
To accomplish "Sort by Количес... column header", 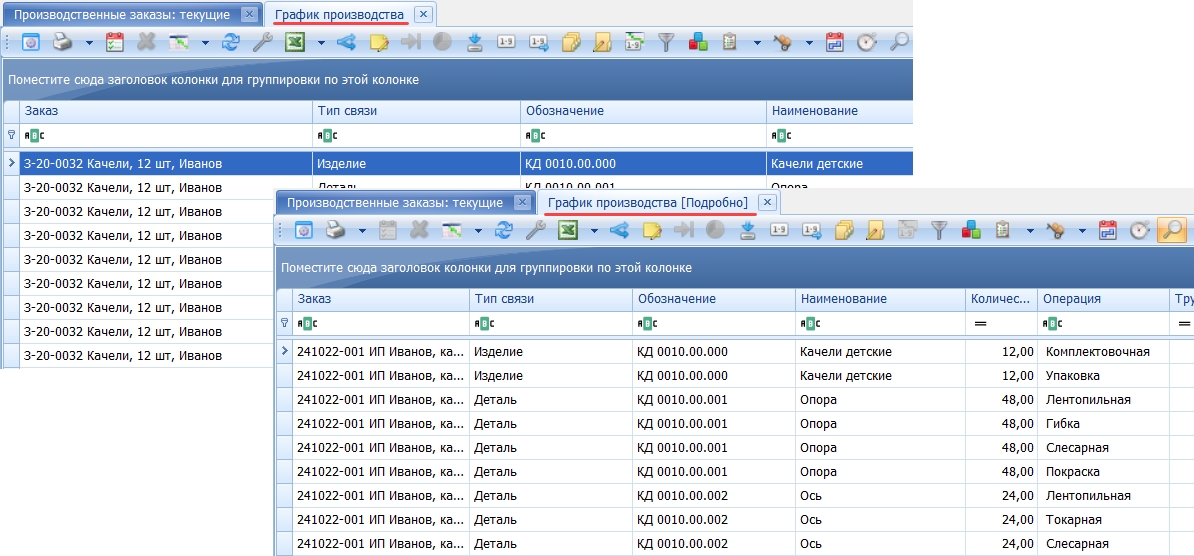I will (x=1001, y=299).
